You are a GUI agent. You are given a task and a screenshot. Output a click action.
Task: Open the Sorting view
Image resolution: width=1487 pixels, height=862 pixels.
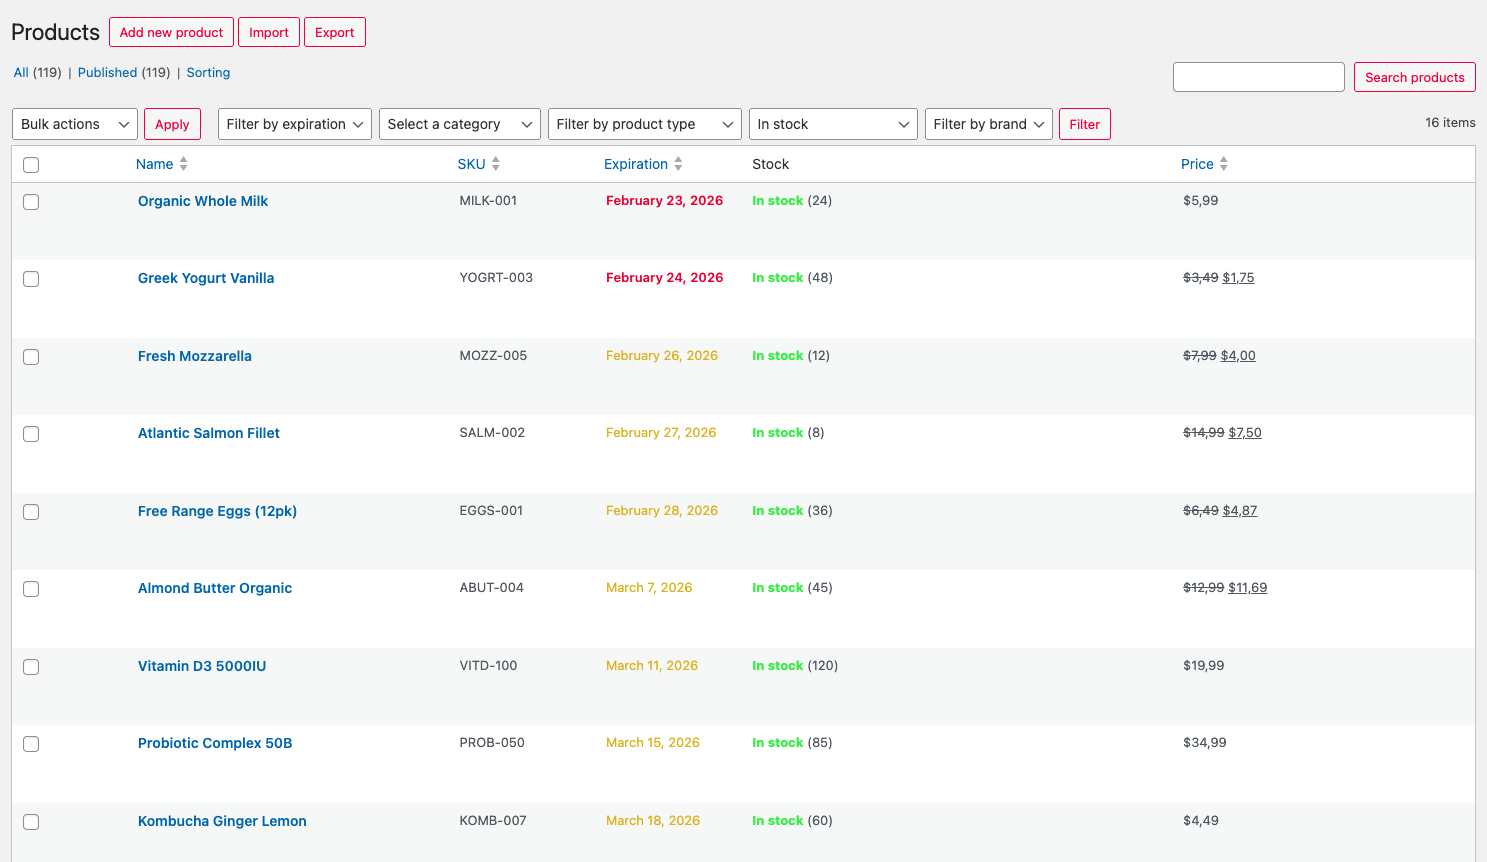point(208,72)
